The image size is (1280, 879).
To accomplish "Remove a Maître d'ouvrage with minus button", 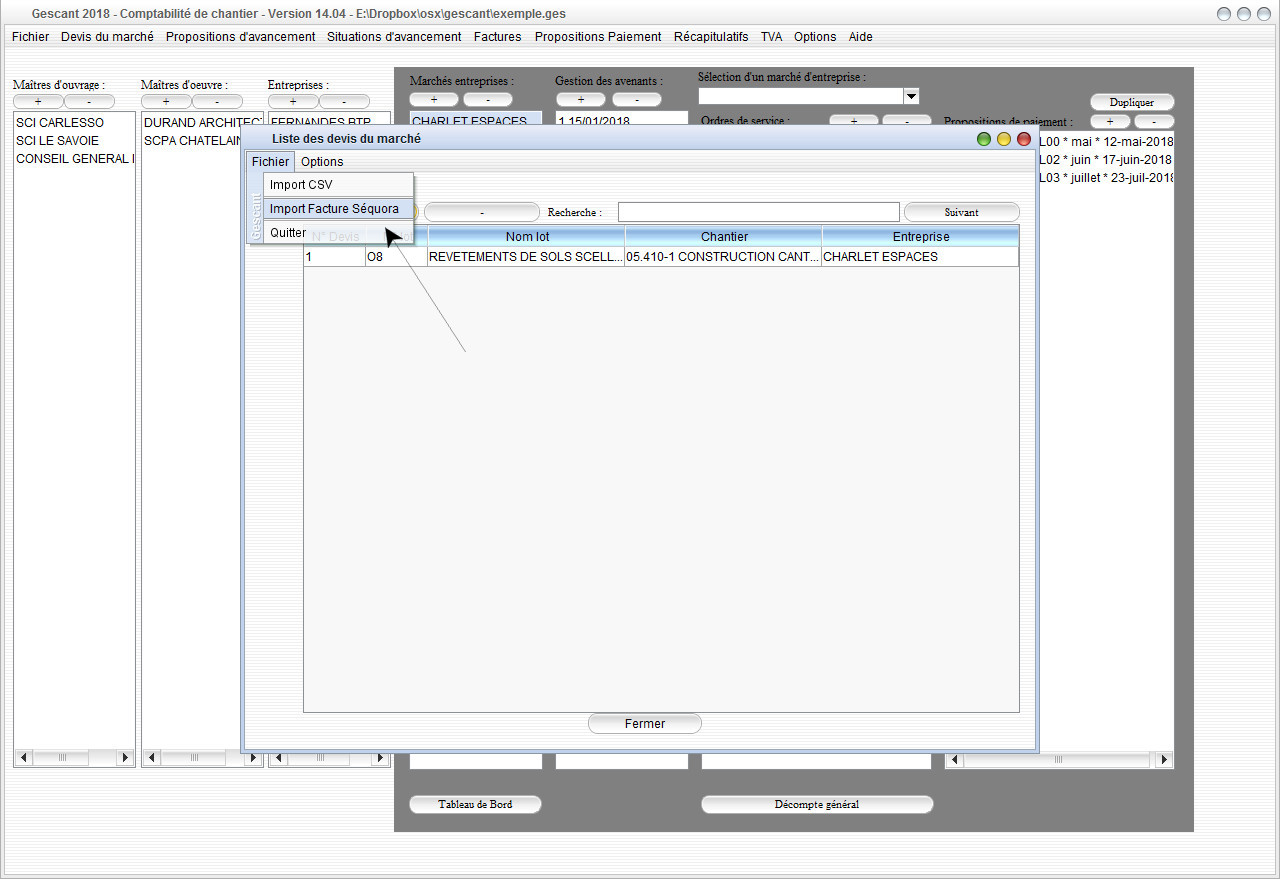I will pyautogui.click(x=89, y=101).
